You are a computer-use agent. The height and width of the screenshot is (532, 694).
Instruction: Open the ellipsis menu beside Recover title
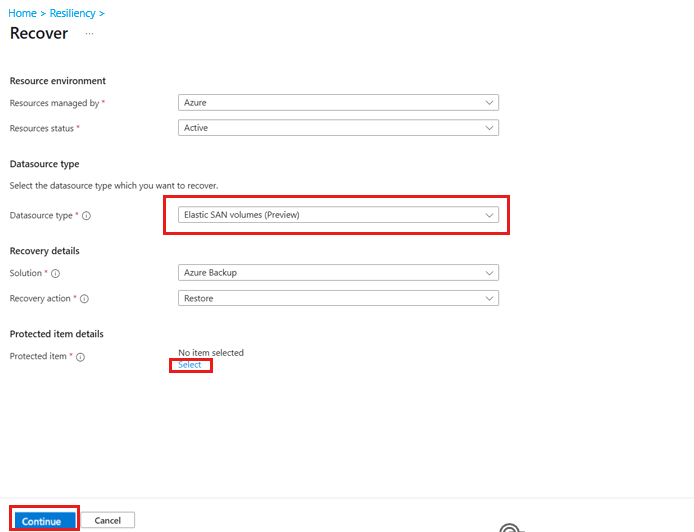pos(89,34)
